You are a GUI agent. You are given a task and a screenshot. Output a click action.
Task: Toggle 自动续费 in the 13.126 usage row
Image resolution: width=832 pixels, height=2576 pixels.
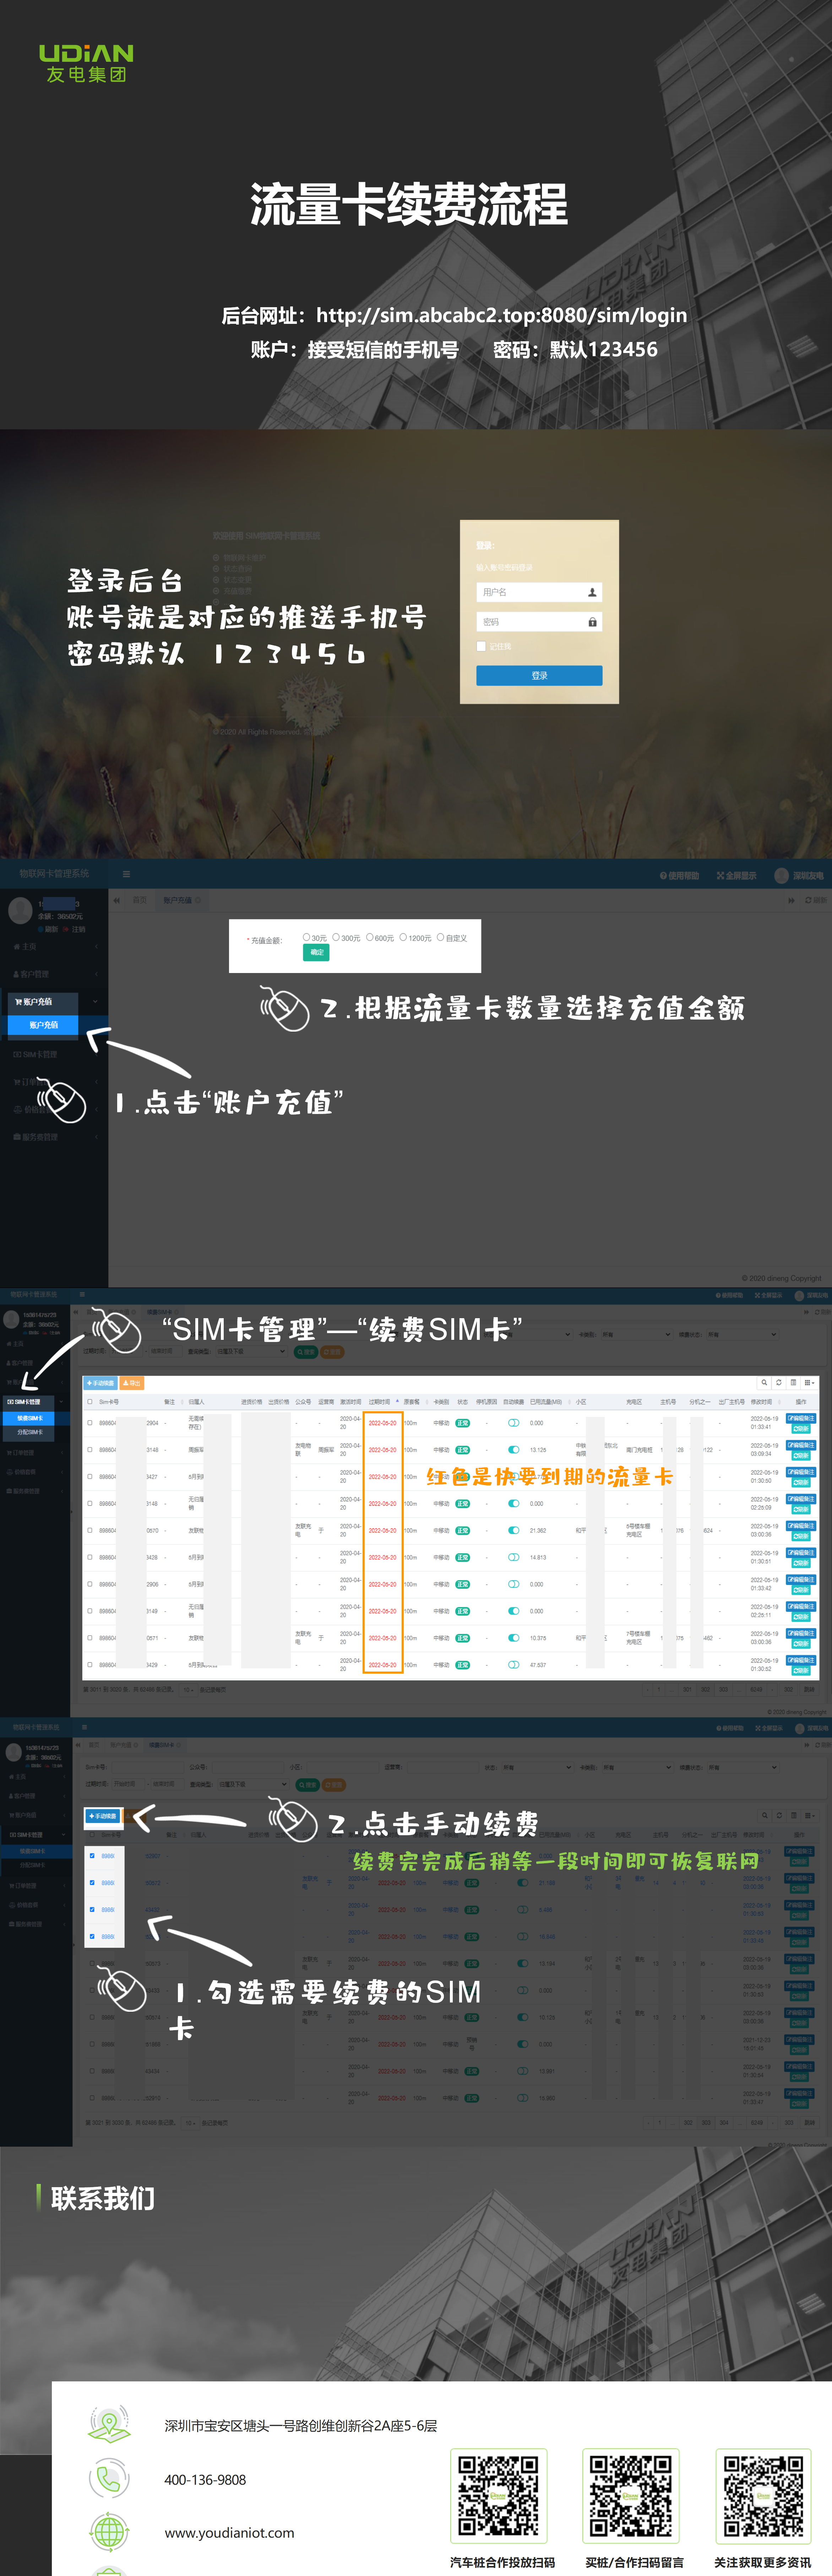pyautogui.click(x=513, y=1450)
